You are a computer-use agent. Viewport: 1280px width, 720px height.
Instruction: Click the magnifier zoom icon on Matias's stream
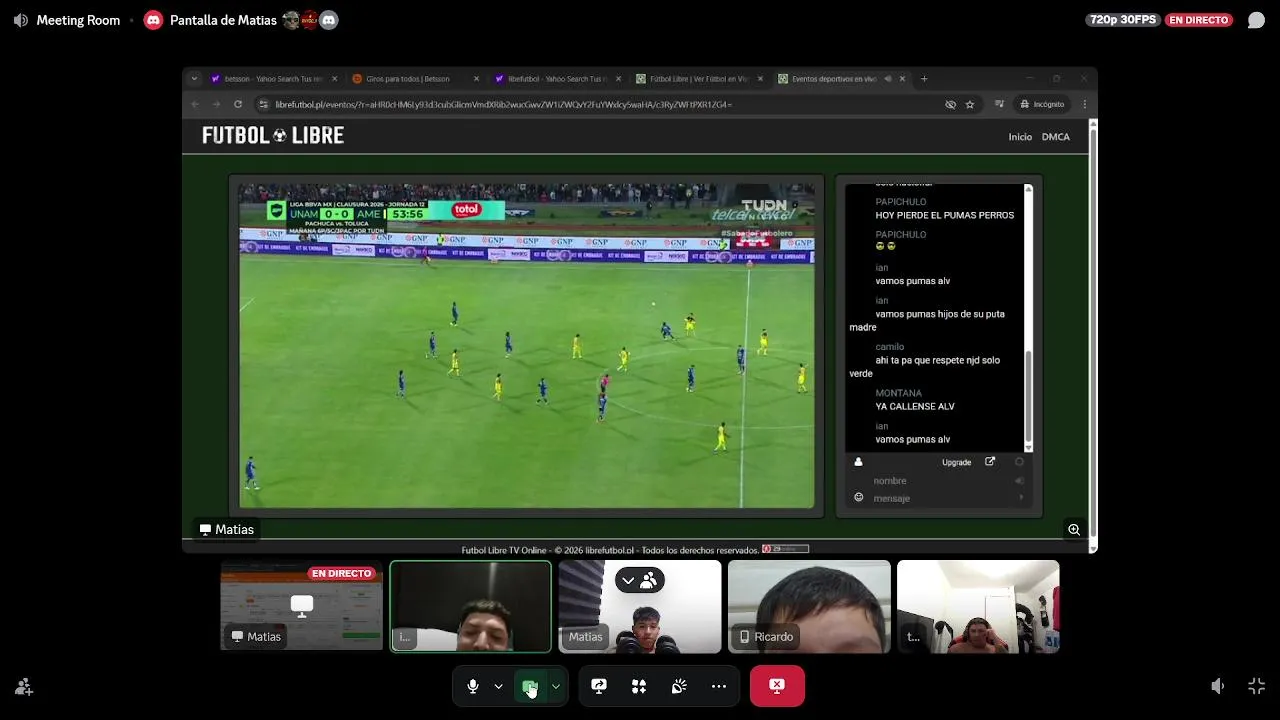click(1074, 530)
